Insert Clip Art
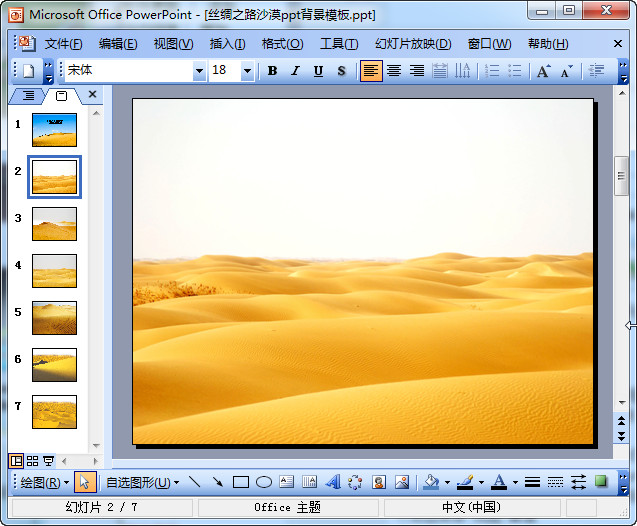Screen dimensions: 637x526 [379, 483]
